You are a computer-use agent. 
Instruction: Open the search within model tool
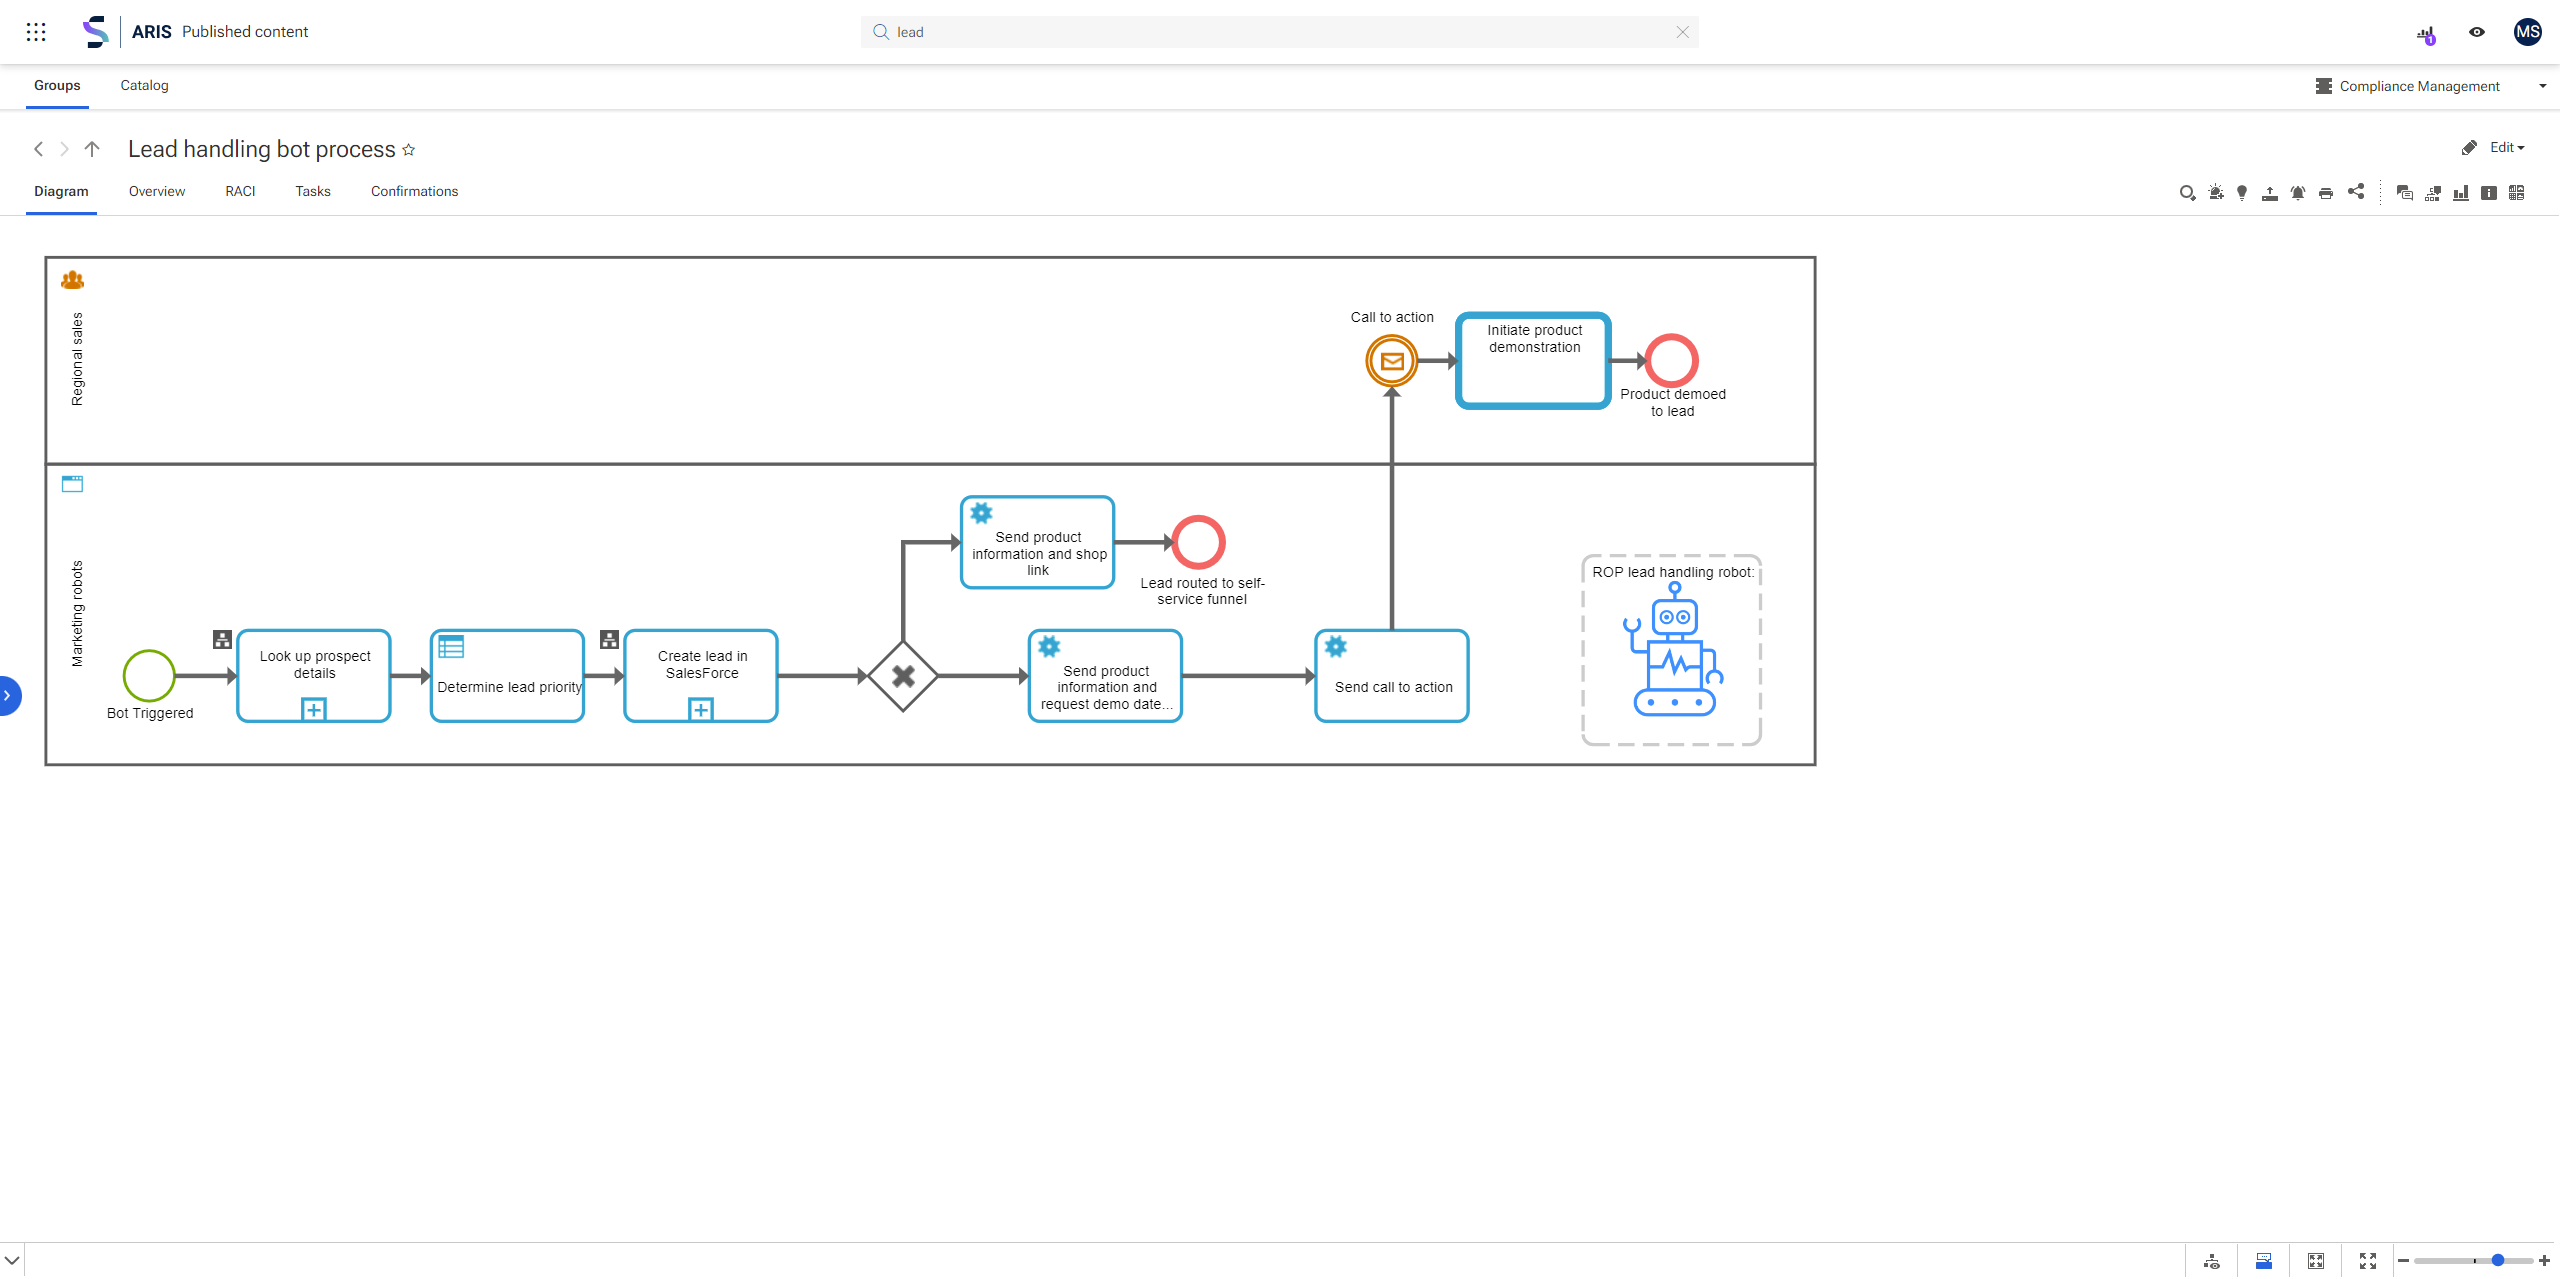coord(2187,192)
